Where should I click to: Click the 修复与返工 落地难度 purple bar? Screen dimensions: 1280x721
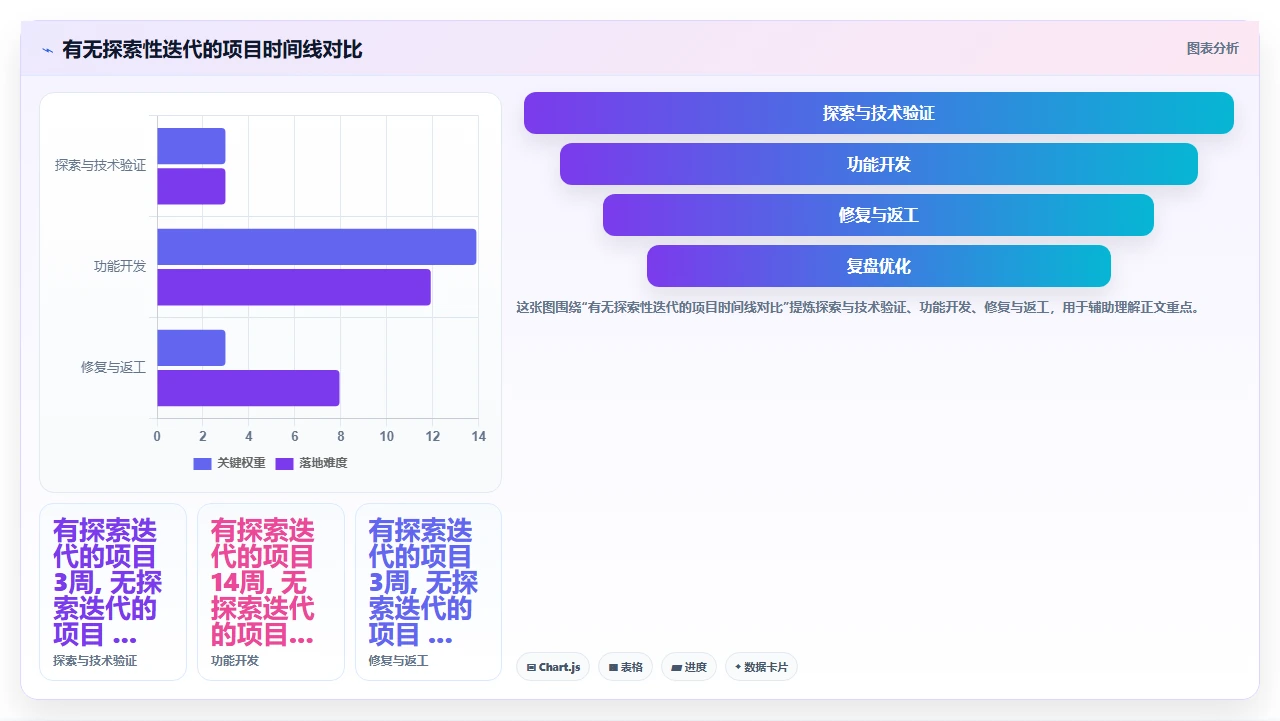click(x=248, y=388)
